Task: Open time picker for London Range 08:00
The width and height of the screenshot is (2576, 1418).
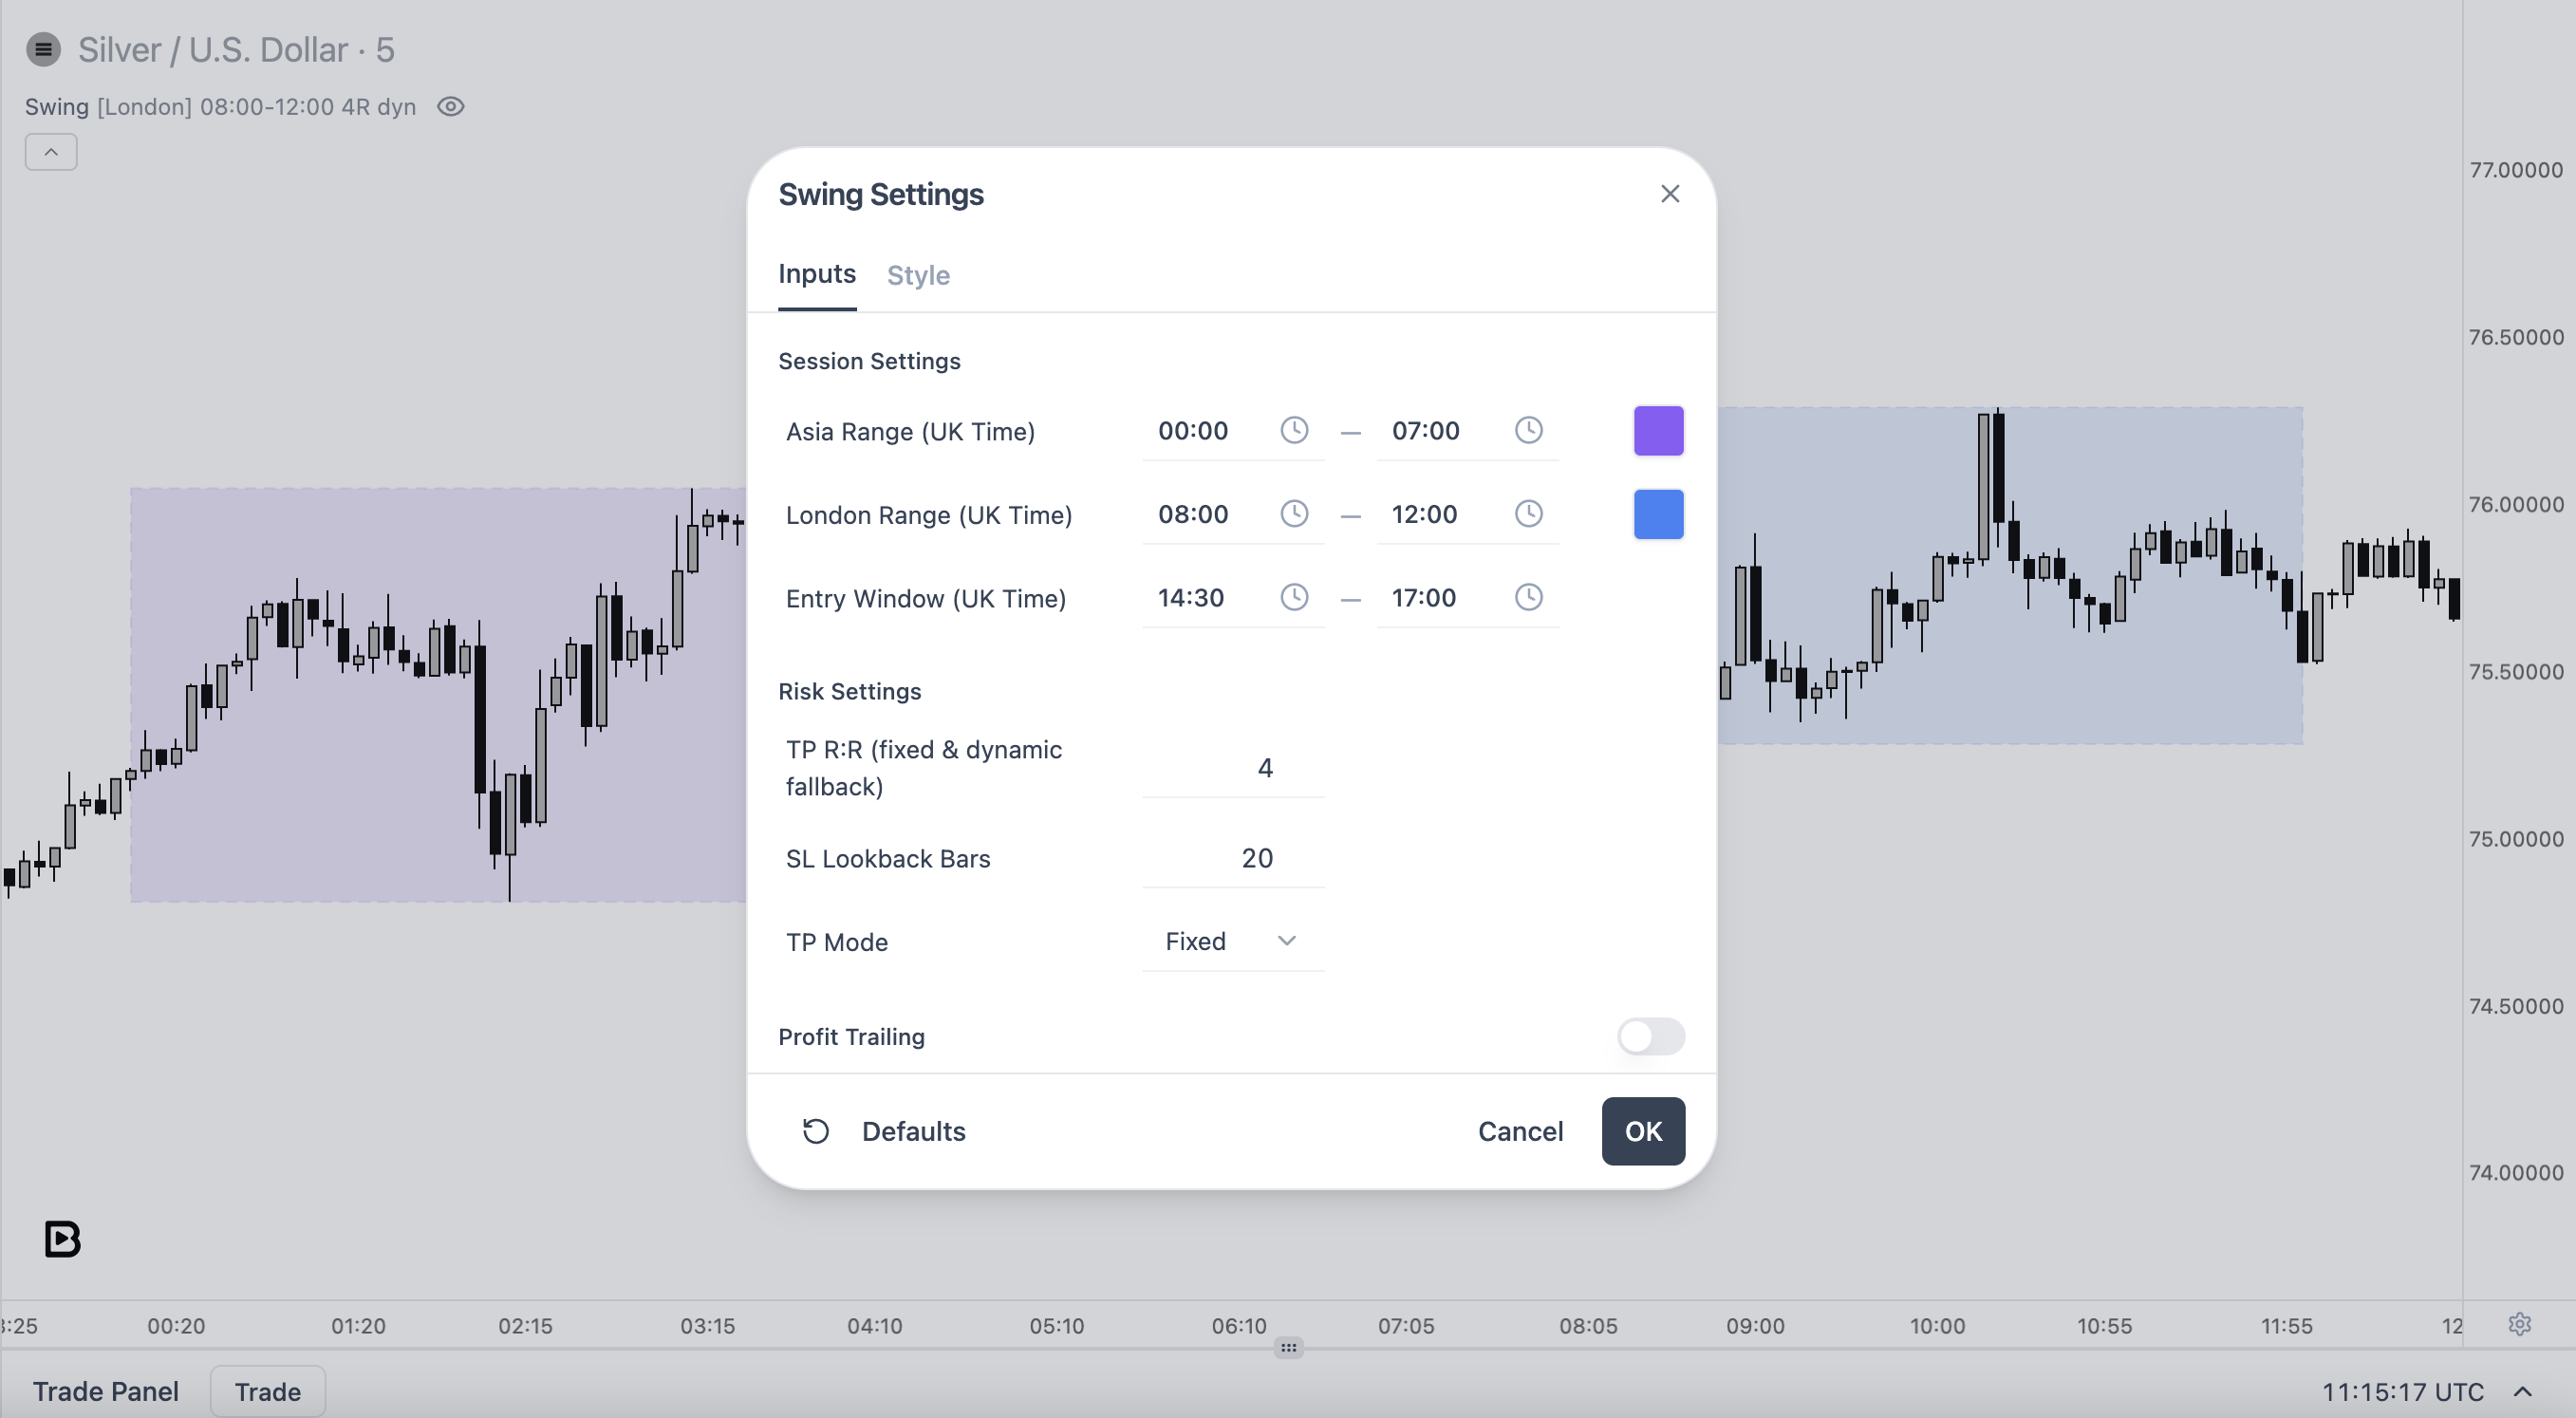Action: pyautogui.click(x=1294, y=514)
